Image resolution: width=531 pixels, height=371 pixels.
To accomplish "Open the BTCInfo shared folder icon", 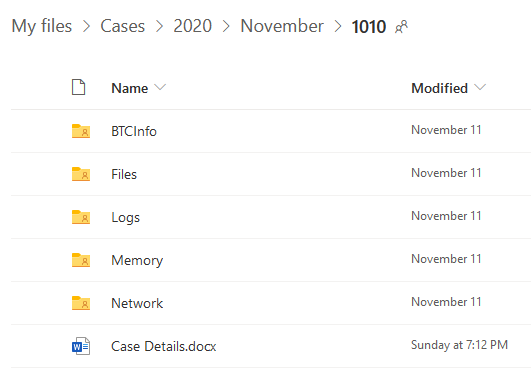I will pos(81,131).
